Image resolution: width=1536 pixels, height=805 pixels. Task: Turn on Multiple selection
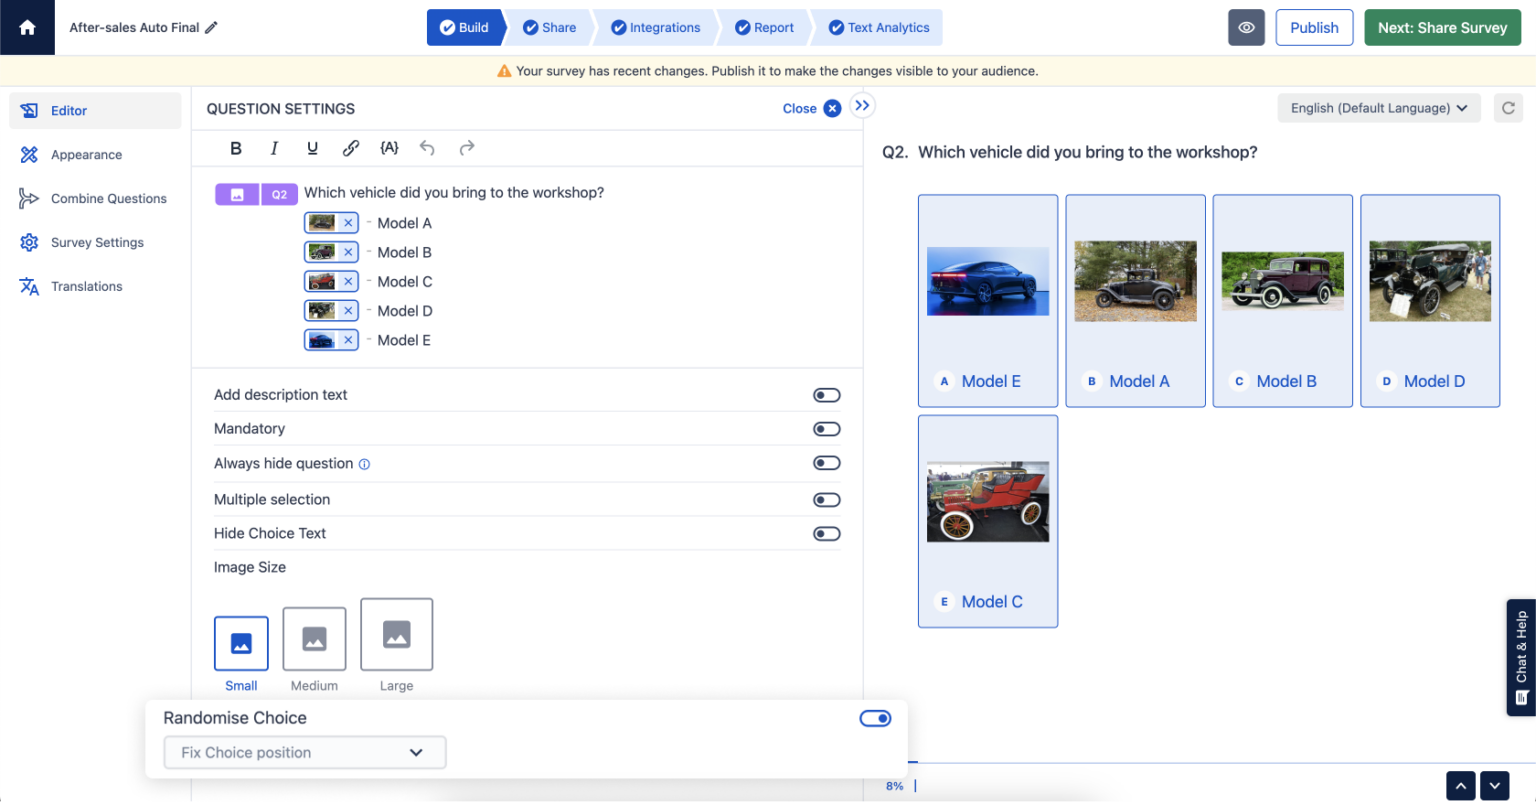coord(826,499)
